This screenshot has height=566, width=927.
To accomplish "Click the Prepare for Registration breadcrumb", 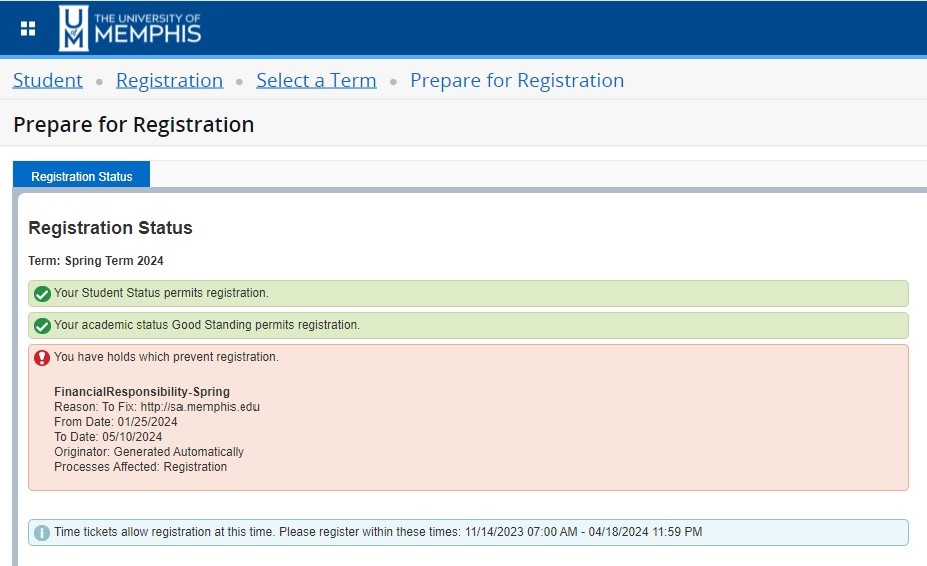I will coord(517,81).
